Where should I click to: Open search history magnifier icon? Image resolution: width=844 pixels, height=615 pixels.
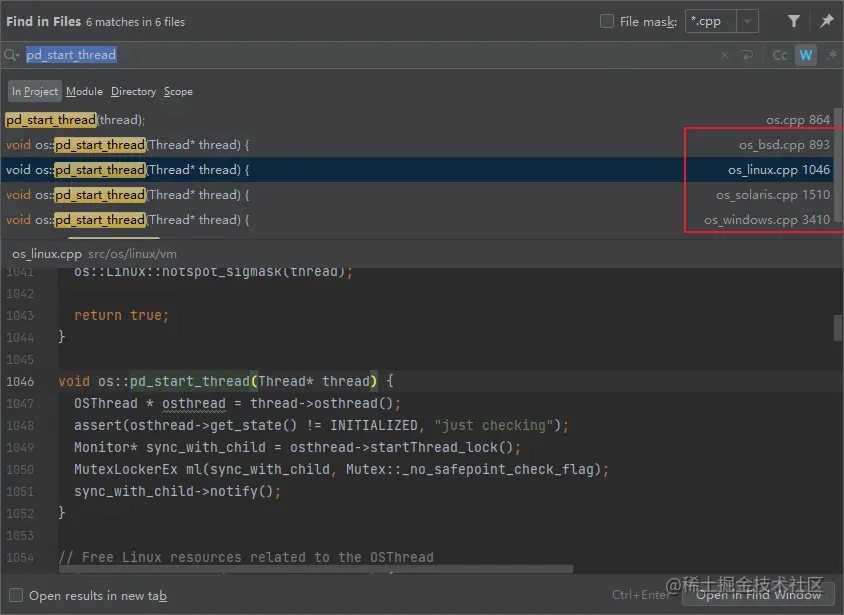point(11,55)
